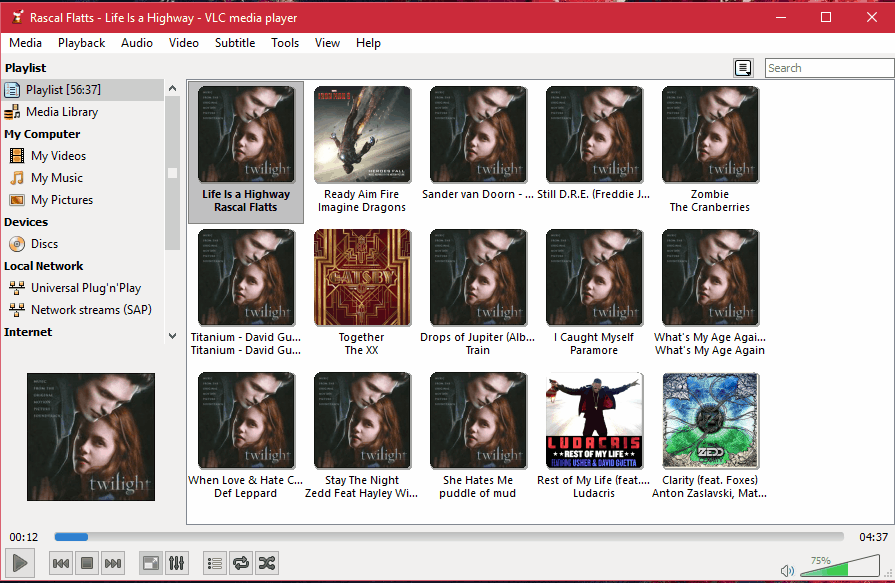Select She Hates Me thumbnail
Image resolution: width=895 pixels, height=583 pixels.
click(478, 421)
